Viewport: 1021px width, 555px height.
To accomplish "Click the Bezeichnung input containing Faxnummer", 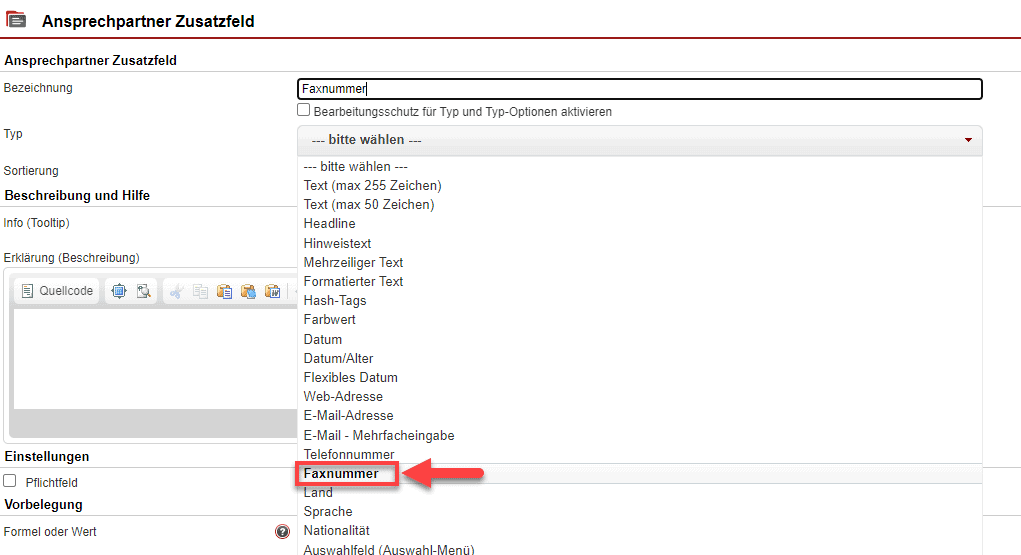I will (639, 89).
